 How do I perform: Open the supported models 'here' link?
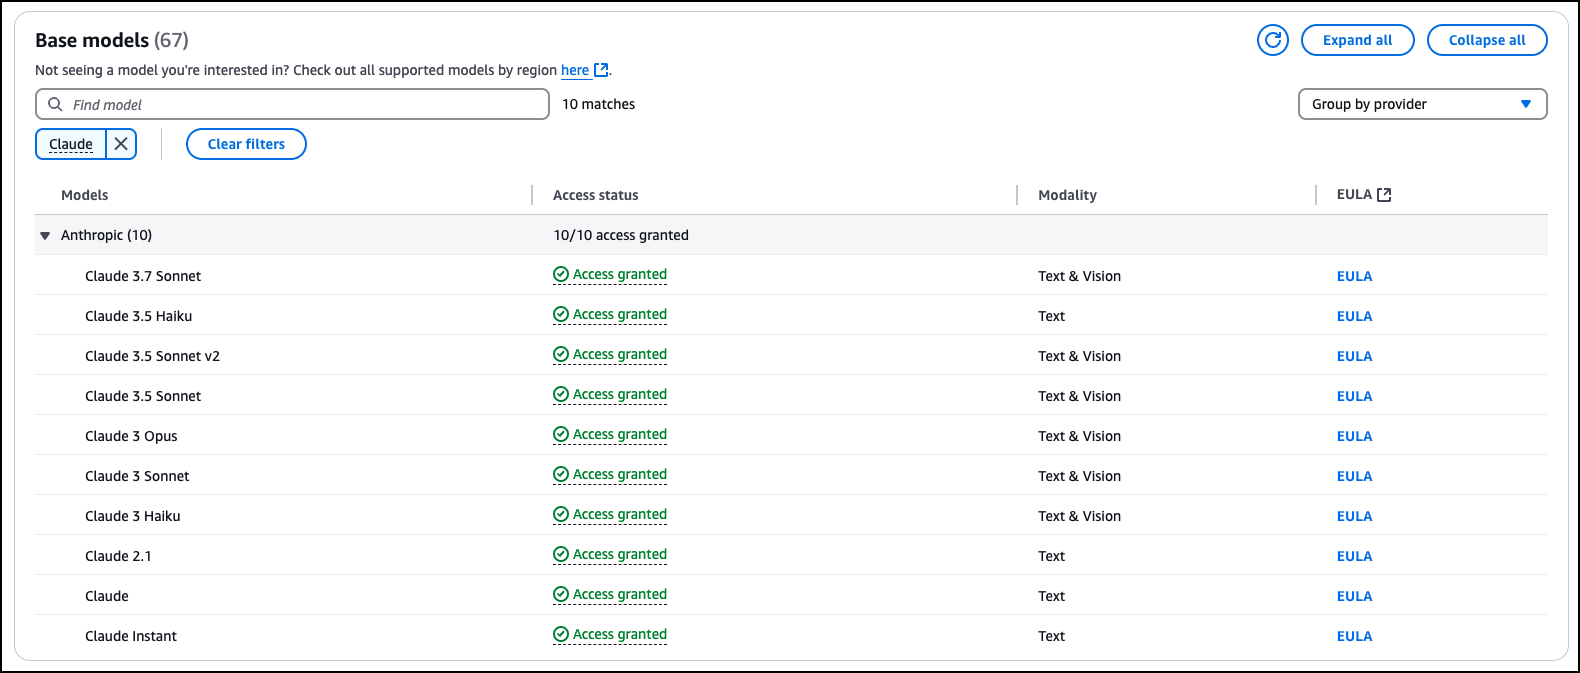(x=575, y=70)
